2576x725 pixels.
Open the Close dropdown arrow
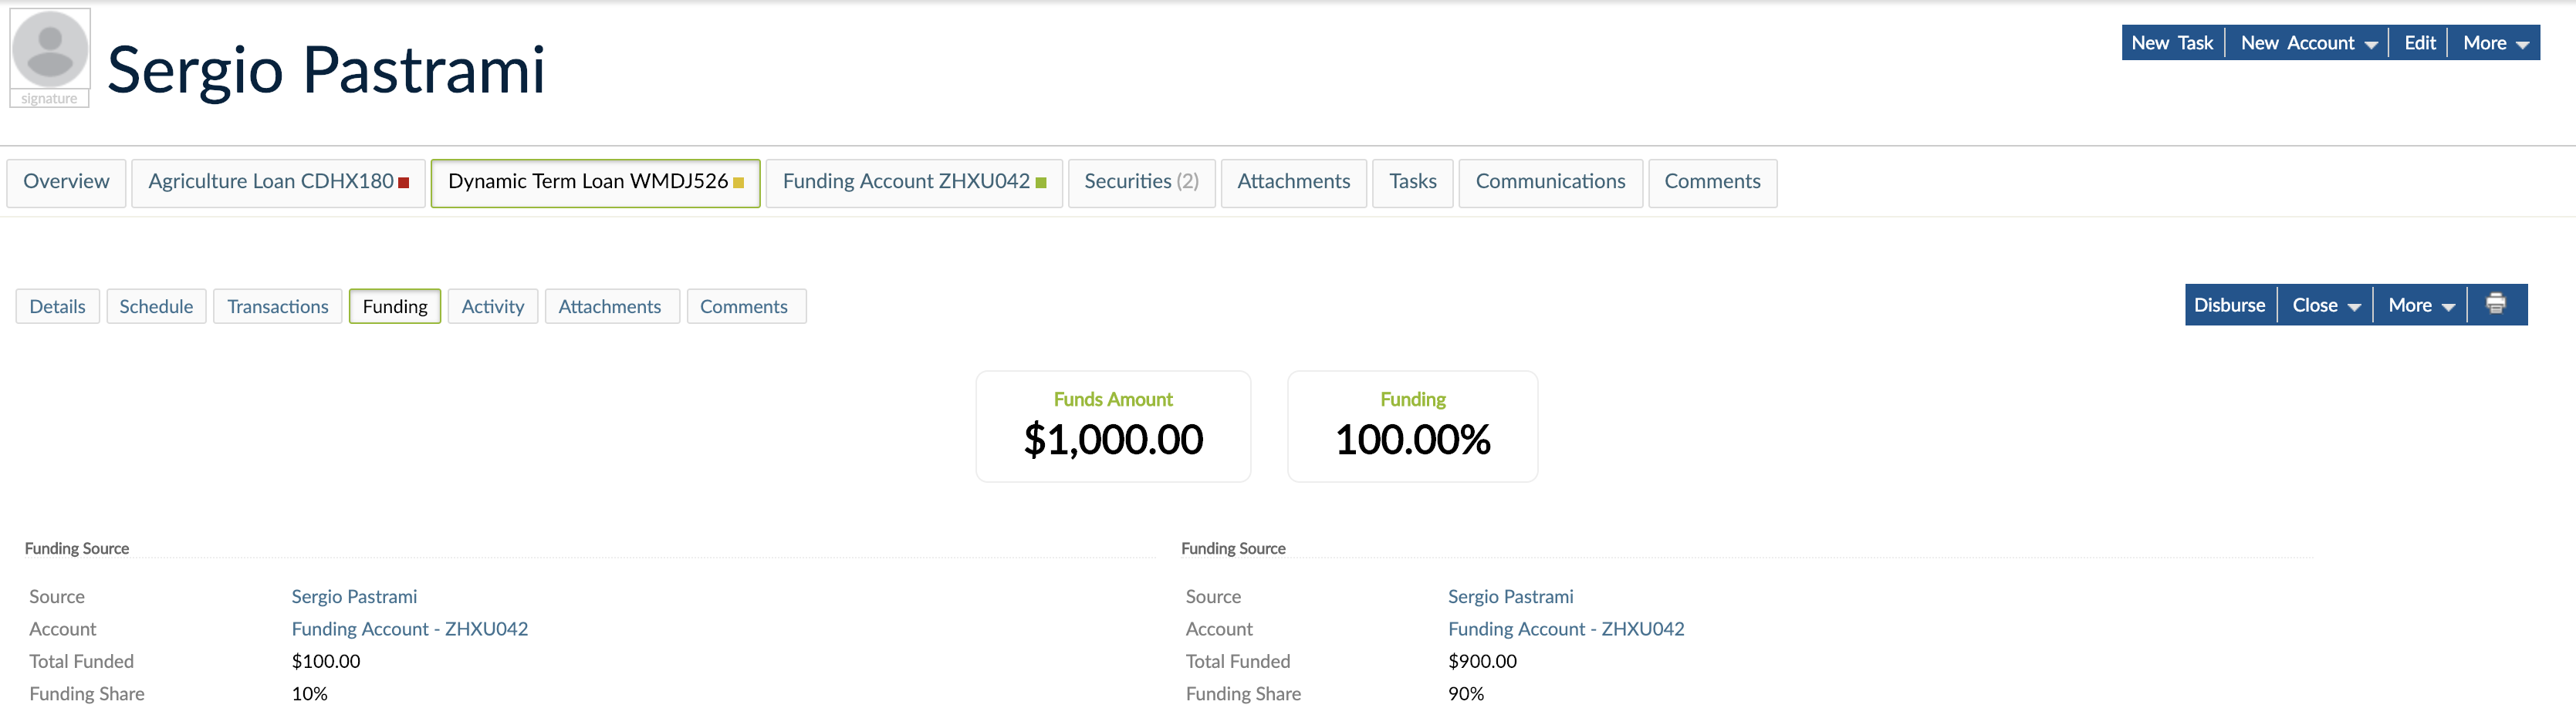pos(2355,305)
